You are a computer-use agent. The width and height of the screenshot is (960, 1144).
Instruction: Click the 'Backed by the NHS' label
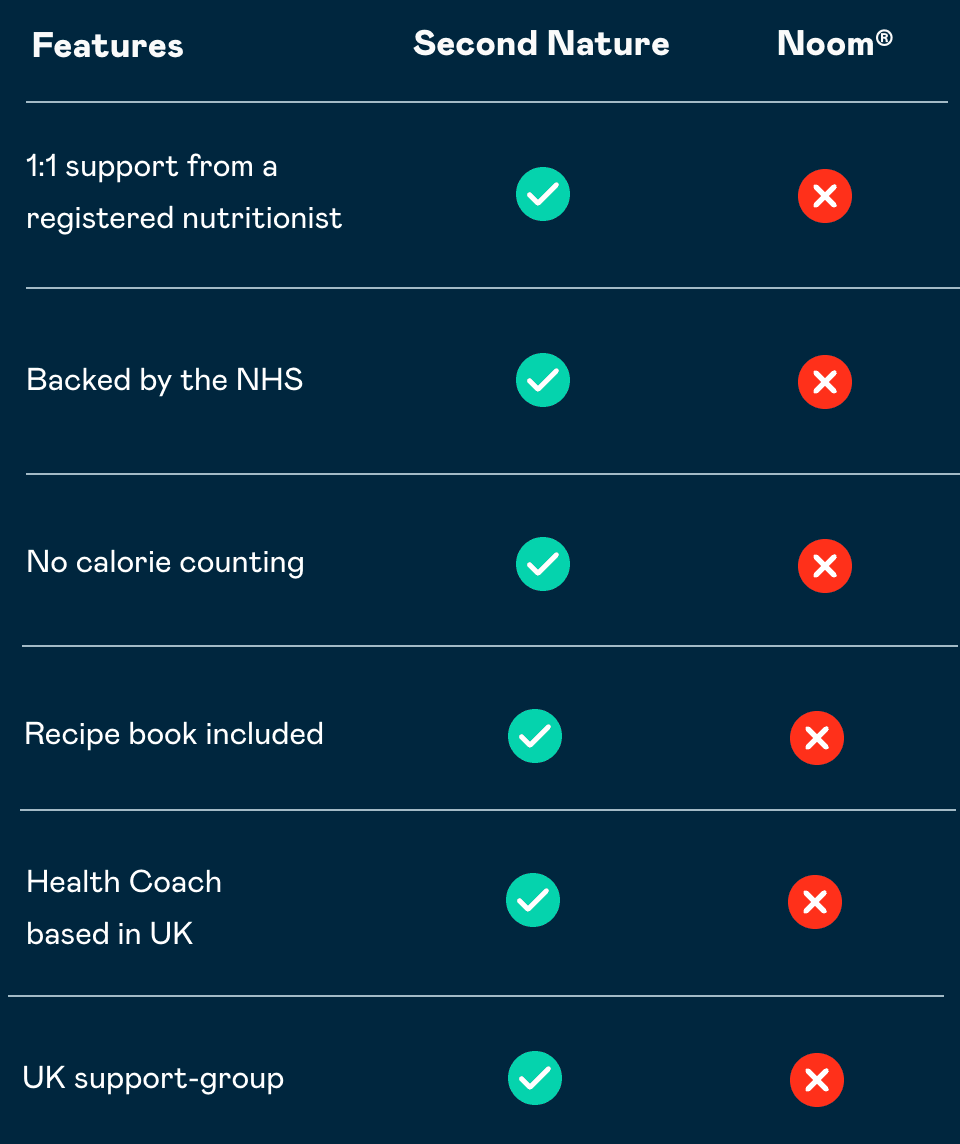(165, 380)
